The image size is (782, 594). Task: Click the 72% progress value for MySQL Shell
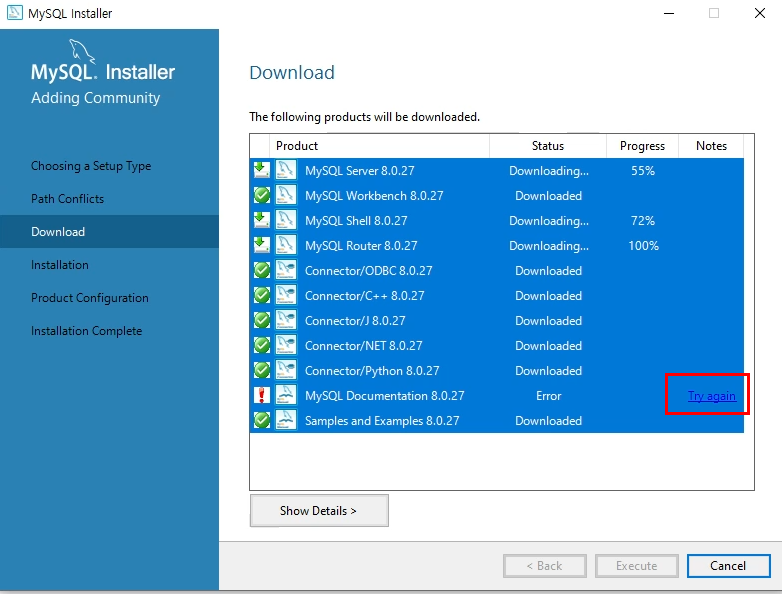tap(643, 220)
